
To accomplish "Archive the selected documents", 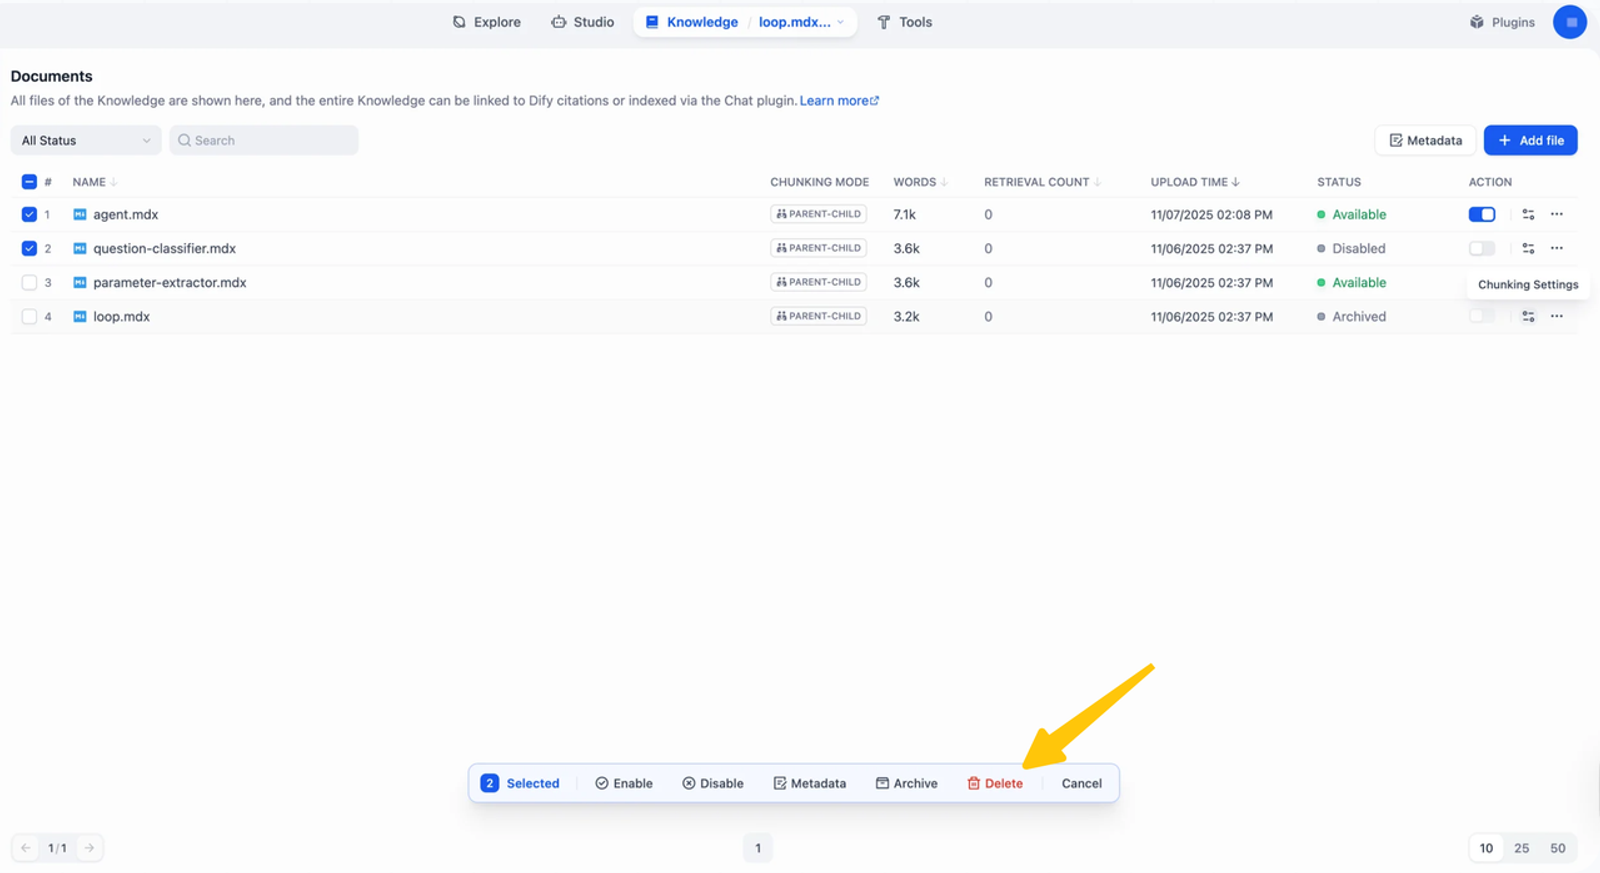I will click(907, 783).
